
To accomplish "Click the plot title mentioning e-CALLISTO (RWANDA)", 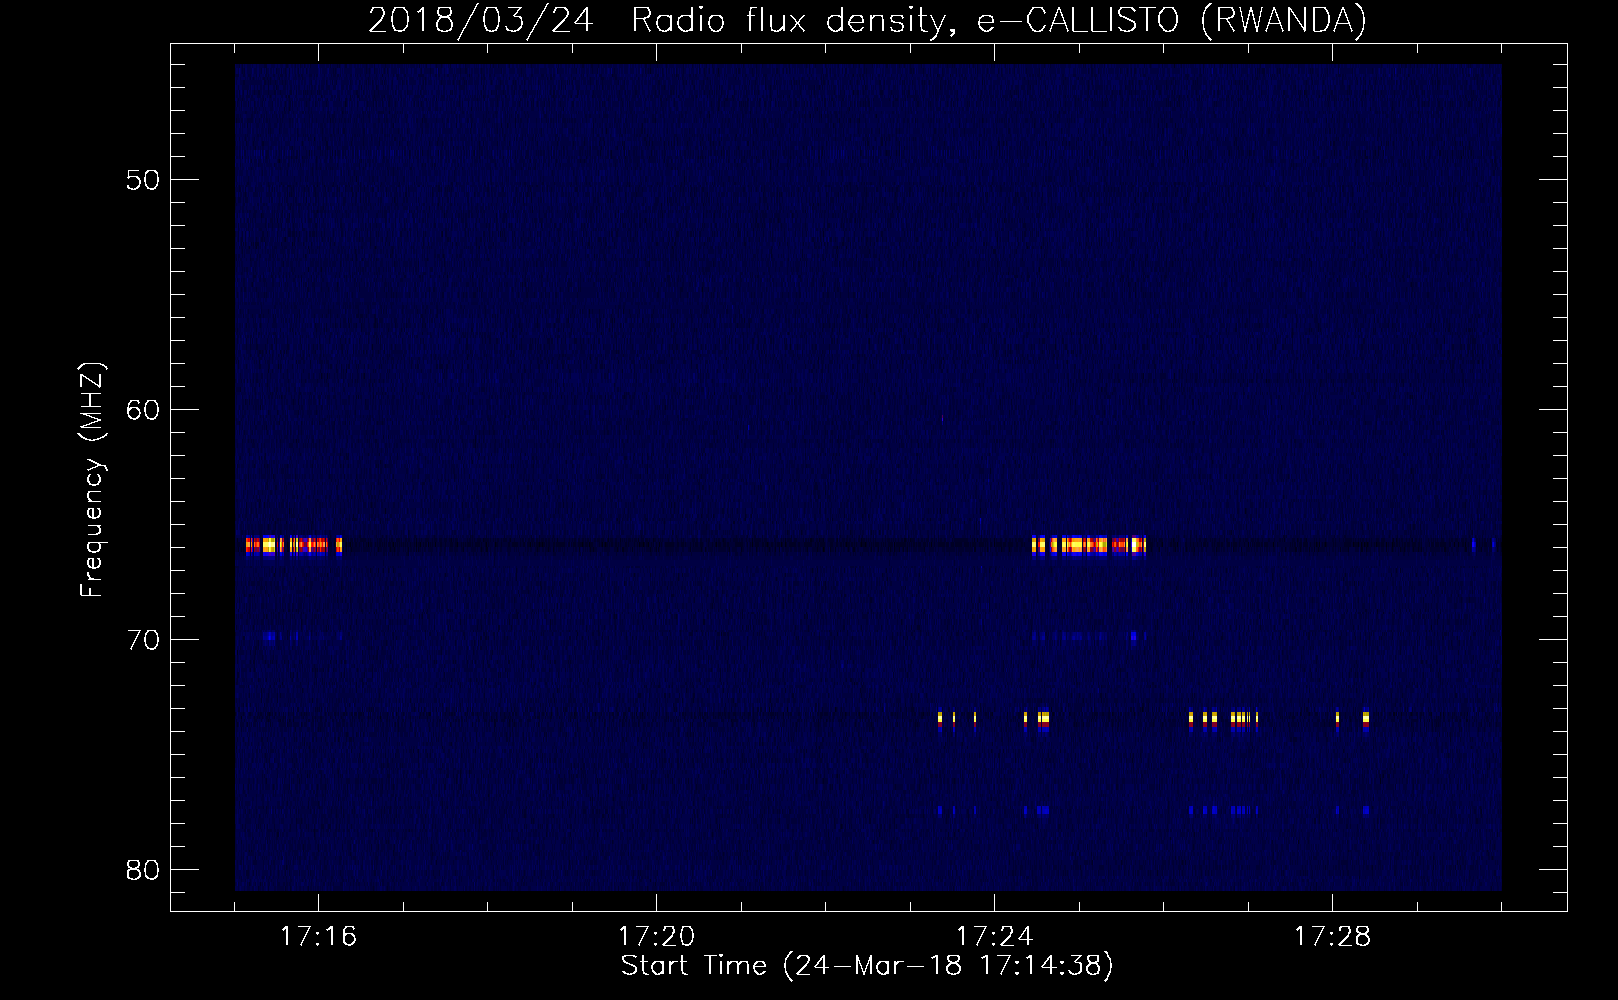I will (867, 20).
